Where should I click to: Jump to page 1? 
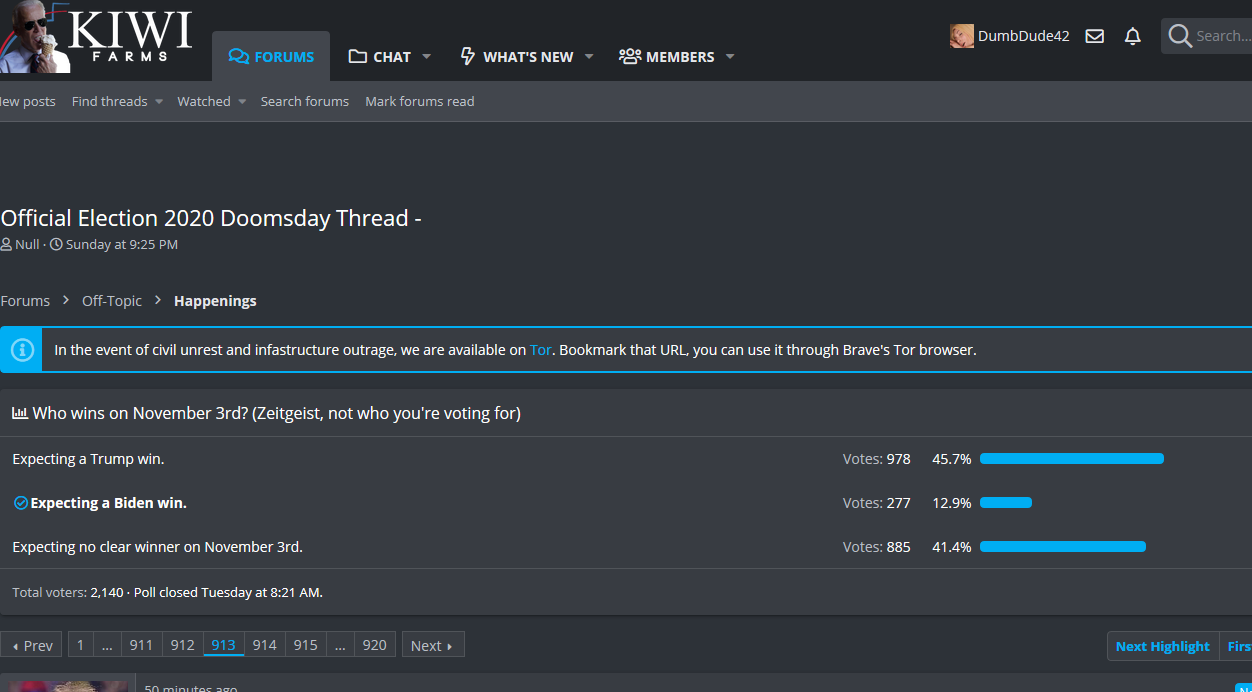click(81, 645)
